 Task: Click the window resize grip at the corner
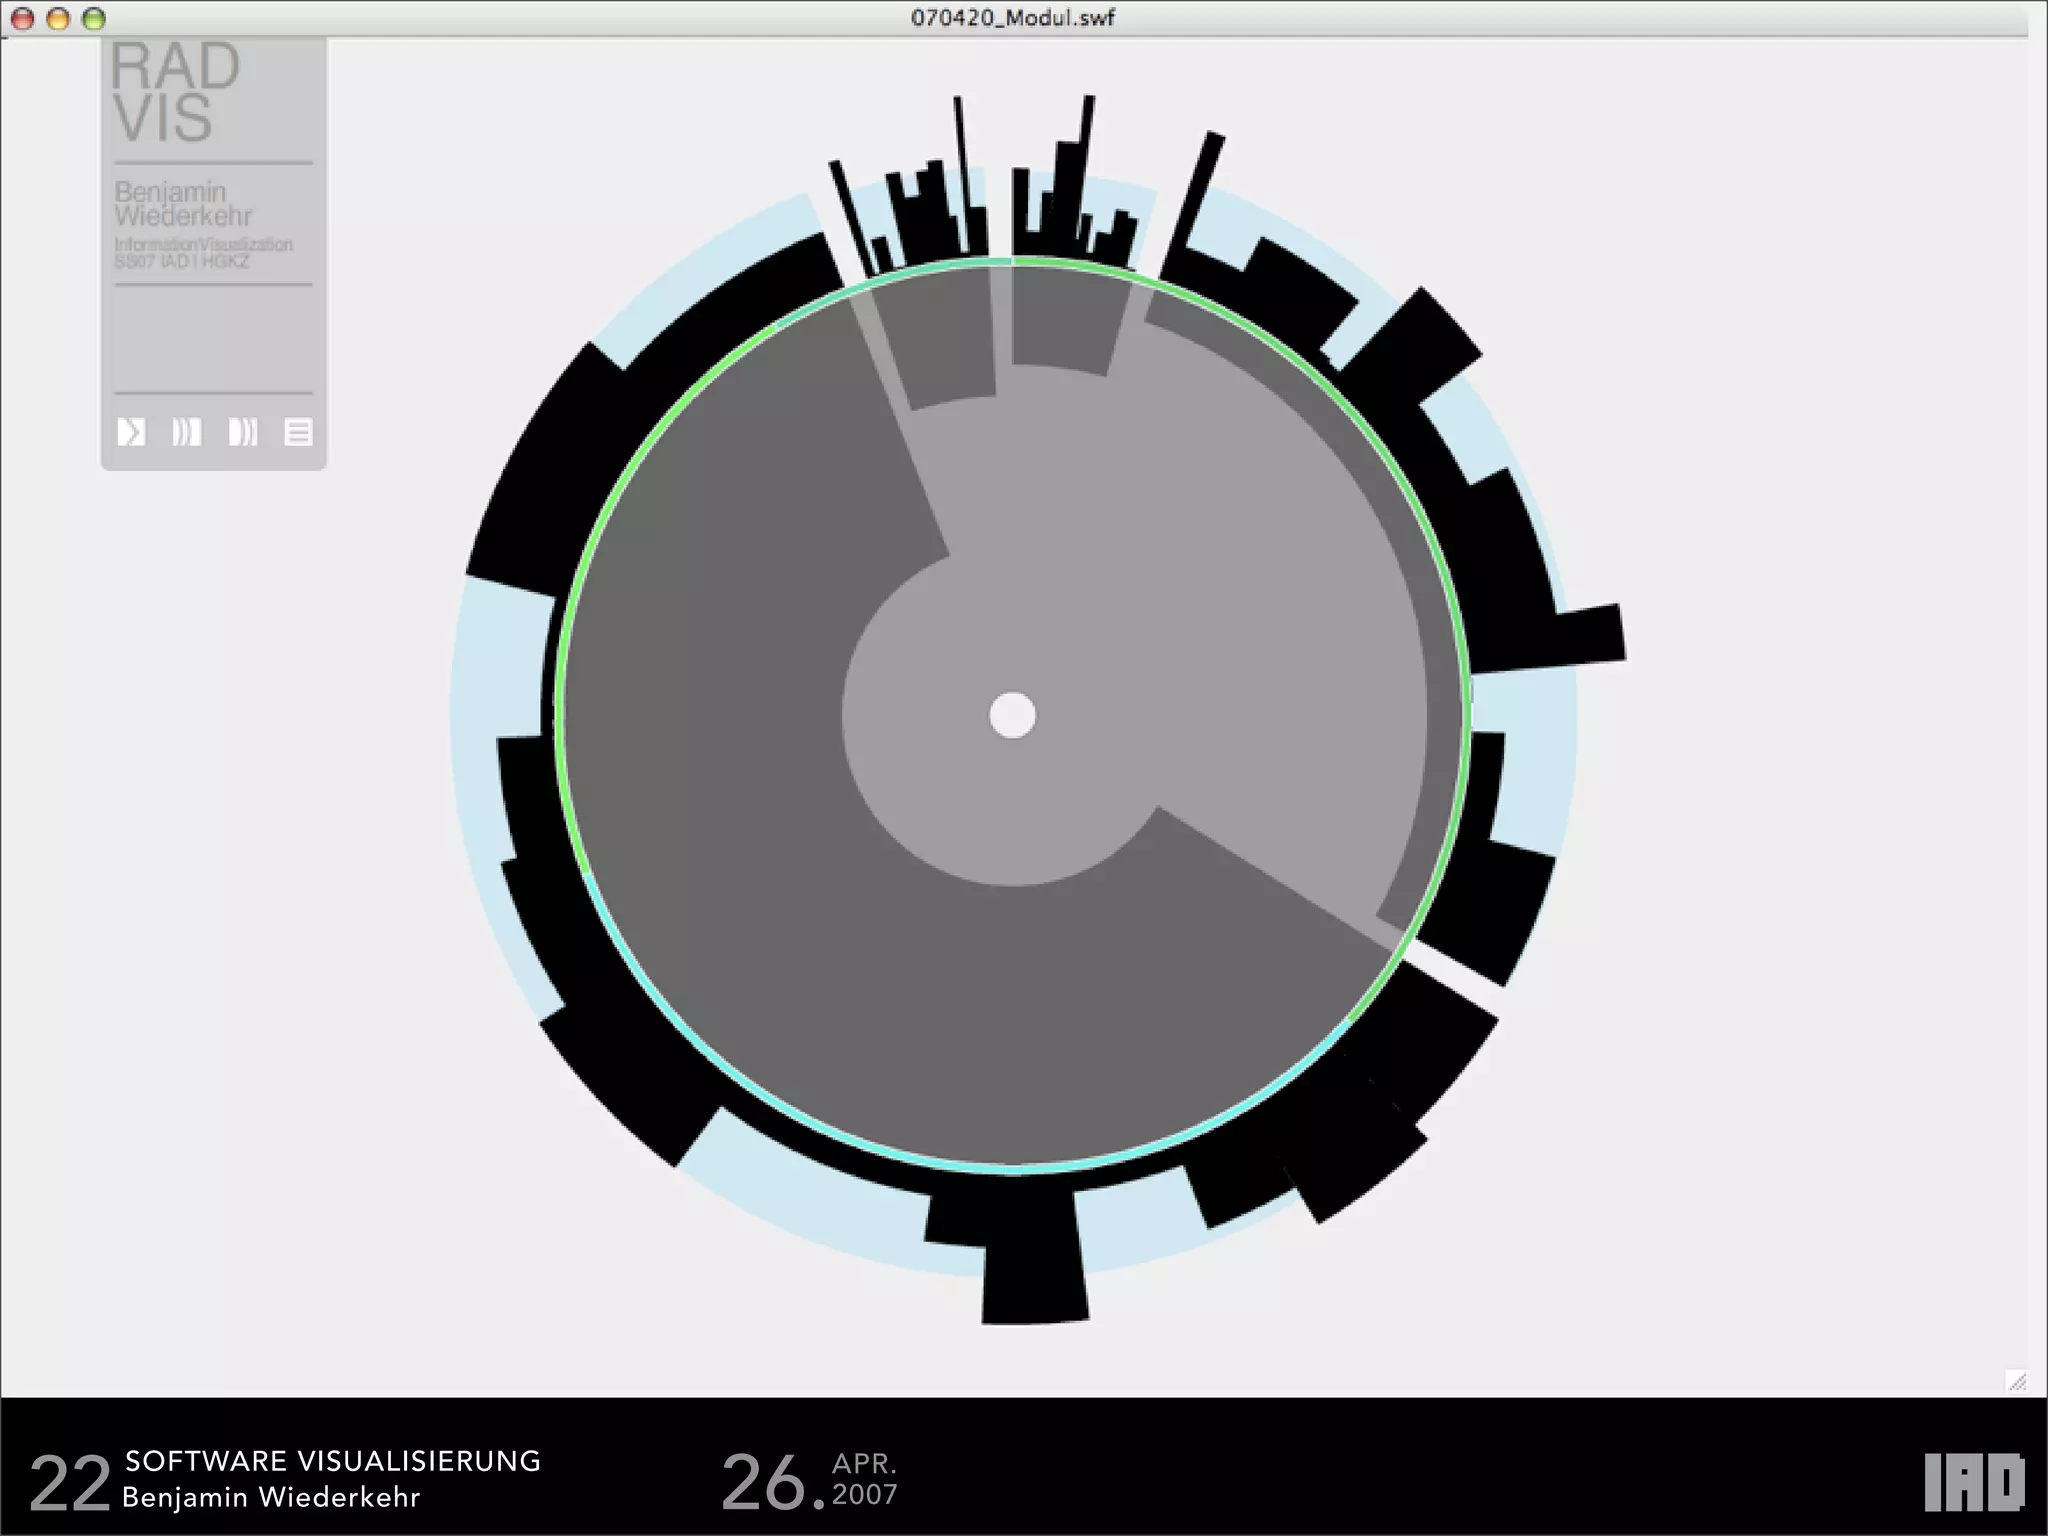point(2017,1381)
